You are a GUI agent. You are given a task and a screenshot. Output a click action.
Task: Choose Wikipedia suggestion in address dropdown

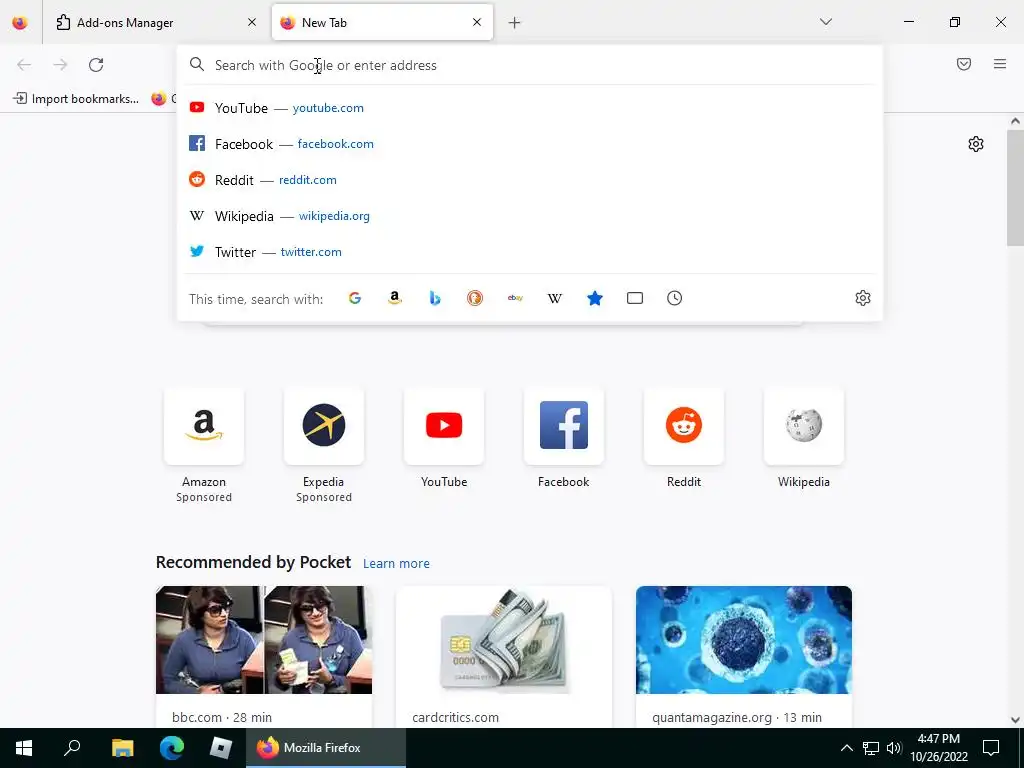tap(530, 216)
